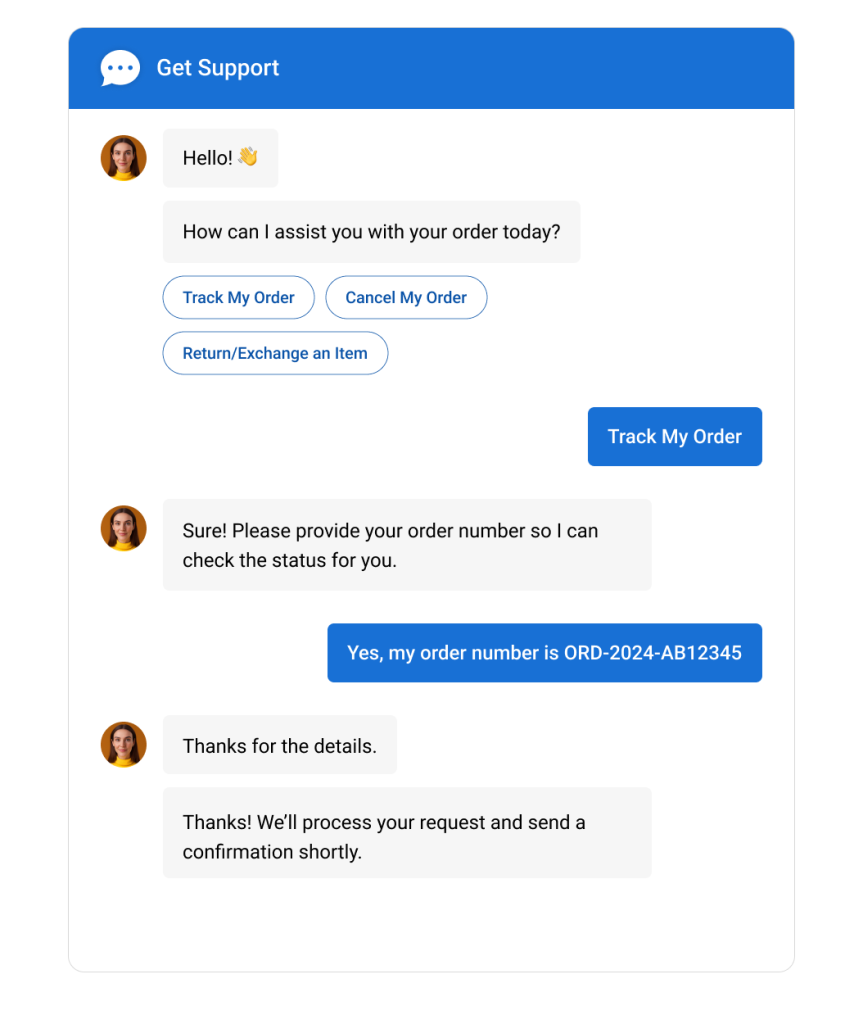The image size is (863, 1024).
Task: Click the chat bubble icon in the header
Action: (120, 68)
